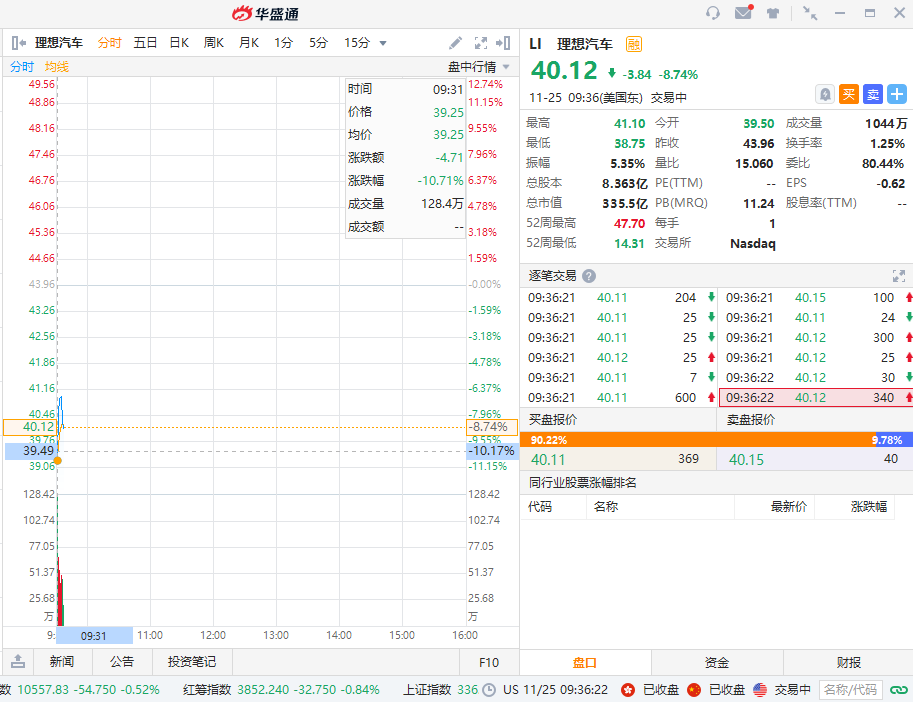The height and width of the screenshot is (702, 913).
Task: Toggle the 分时 line display
Action: click(x=22, y=67)
